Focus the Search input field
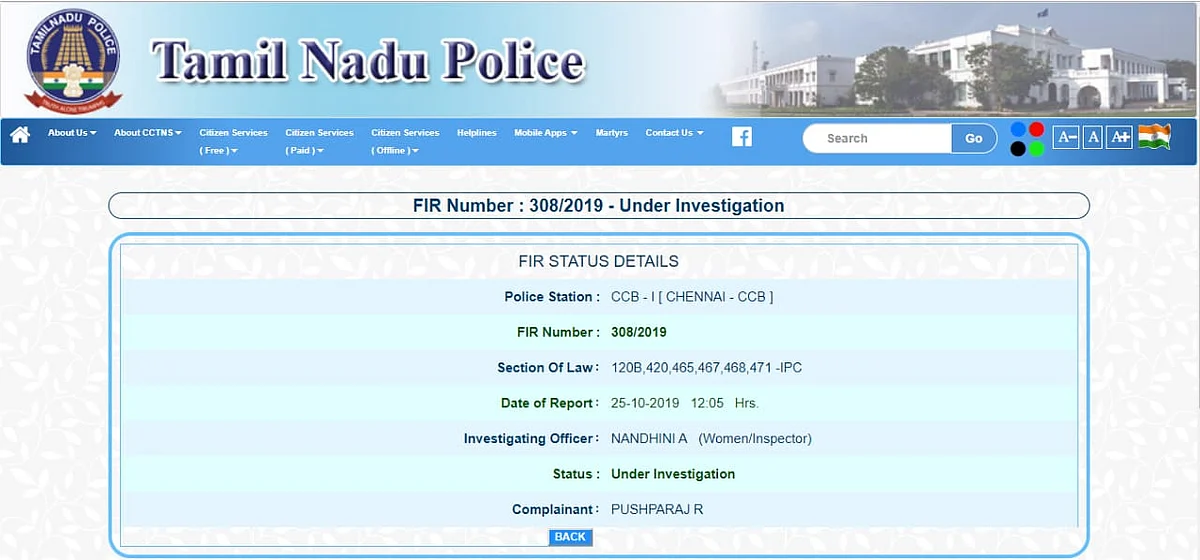Viewport: 1200px width, 560px height. [877, 139]
